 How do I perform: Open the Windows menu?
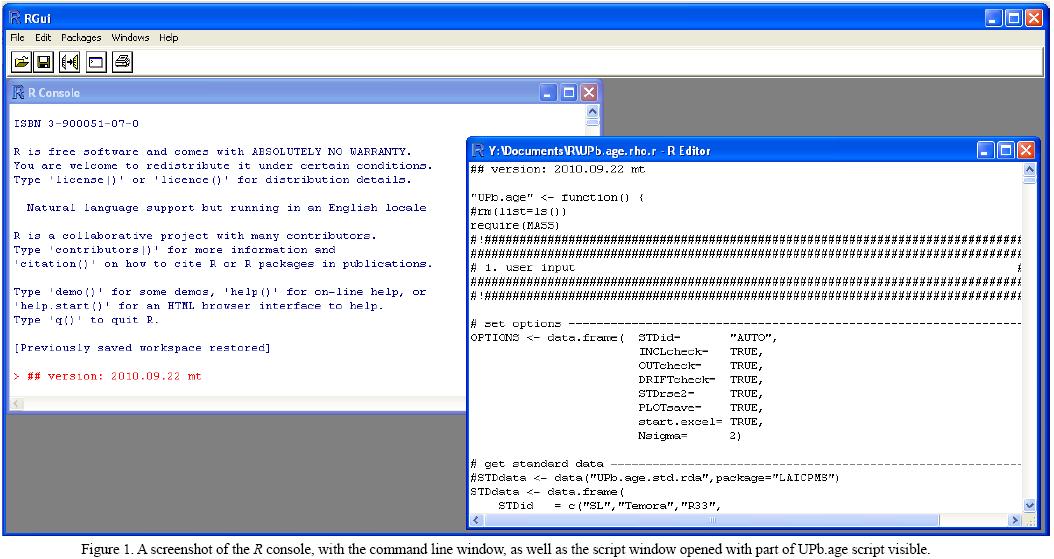[x=130, y=38]
